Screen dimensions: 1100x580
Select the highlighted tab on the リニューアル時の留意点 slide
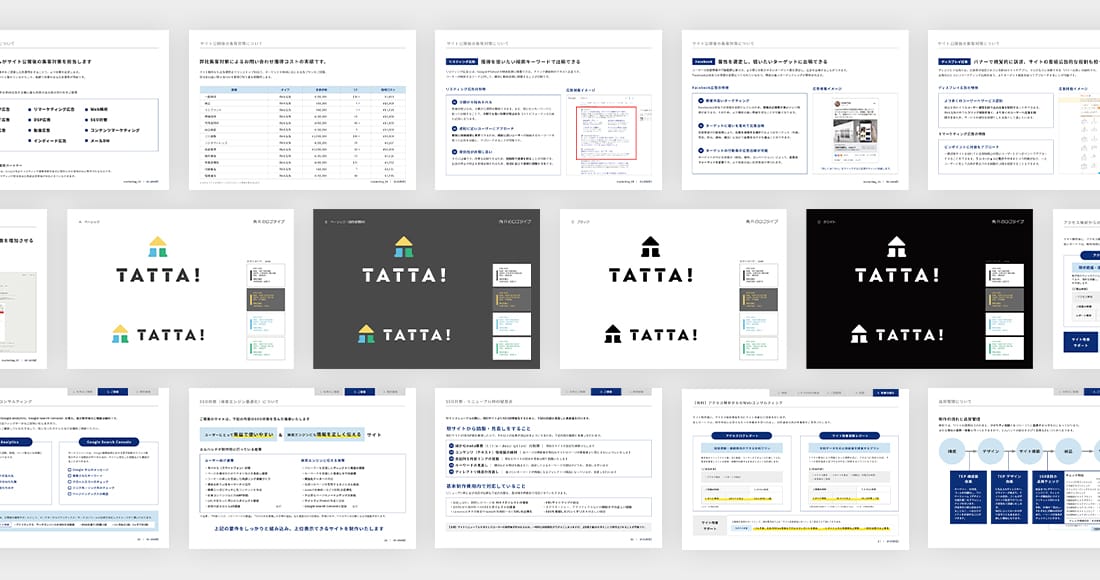[605, 392]
